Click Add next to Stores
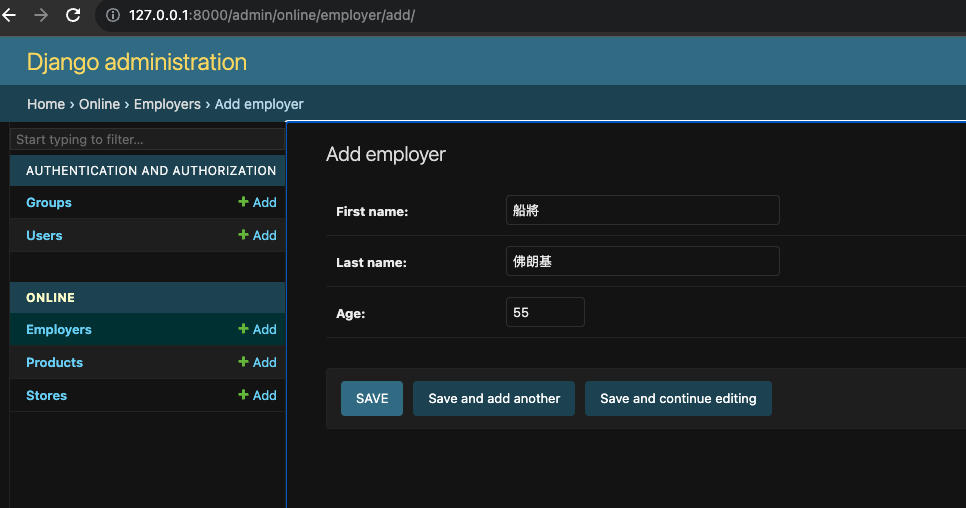The image size is (966, 508). [257, 395]
